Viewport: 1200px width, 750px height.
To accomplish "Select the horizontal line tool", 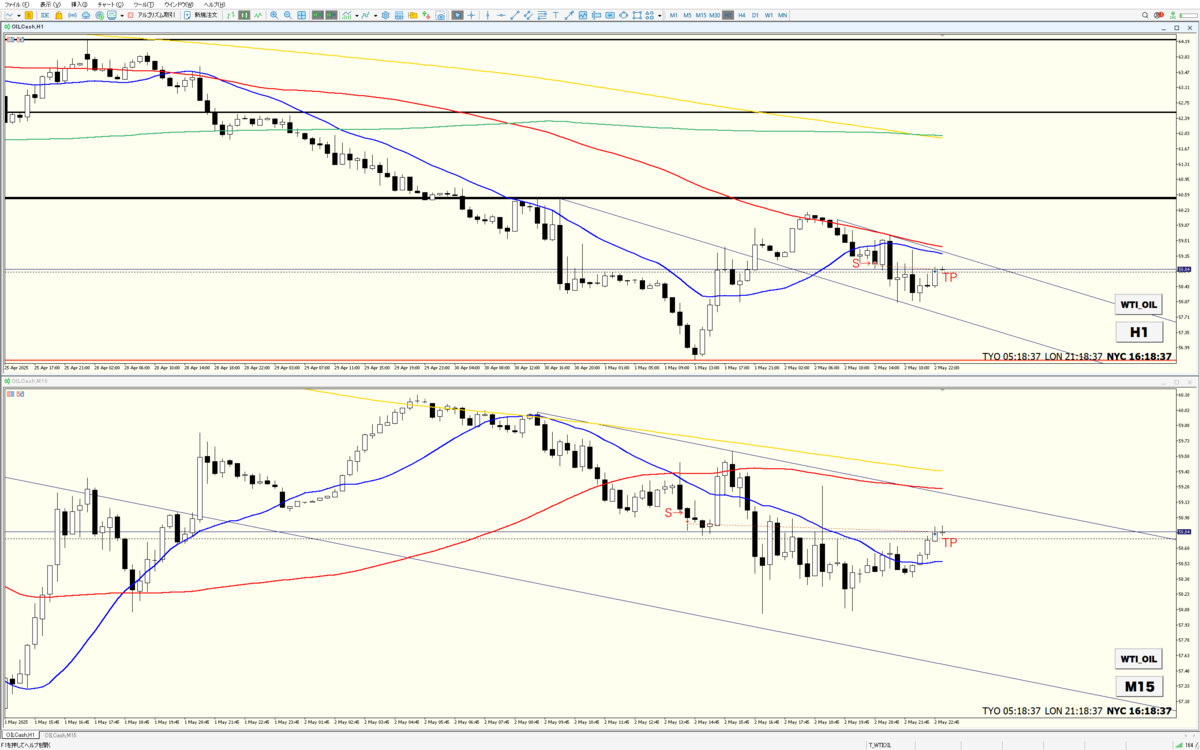I will coord(501,15).
